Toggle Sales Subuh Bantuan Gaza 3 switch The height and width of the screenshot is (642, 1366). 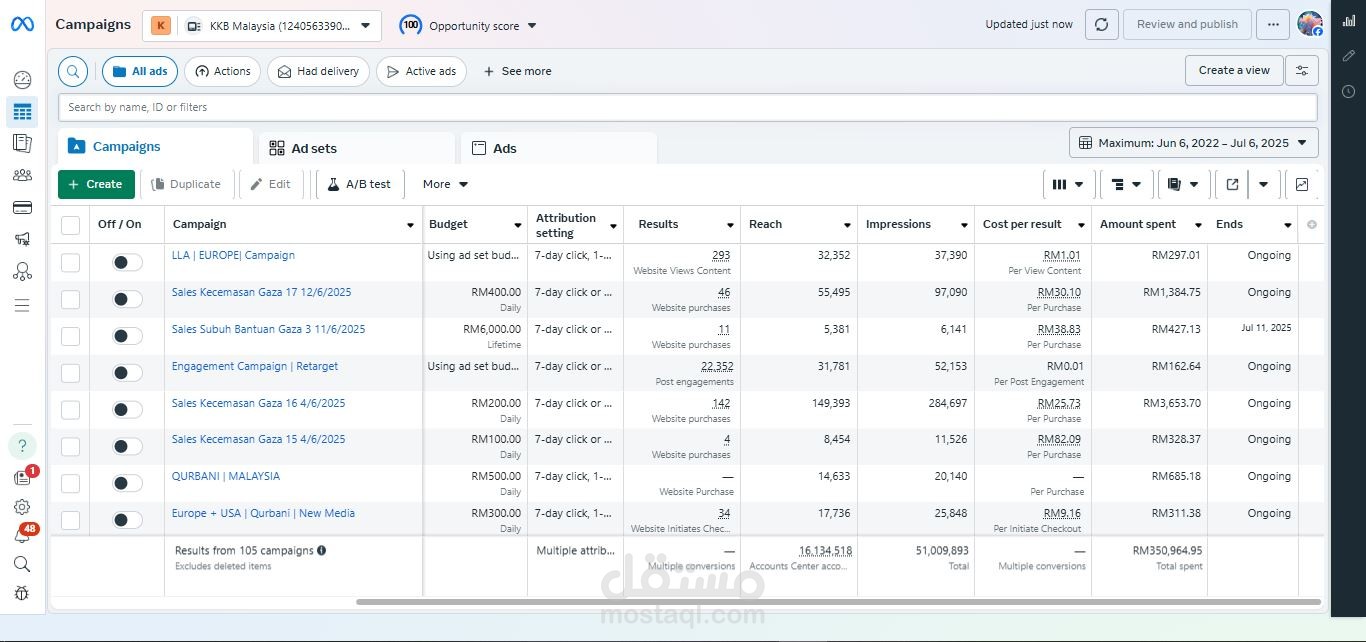[x=127, y=336]
